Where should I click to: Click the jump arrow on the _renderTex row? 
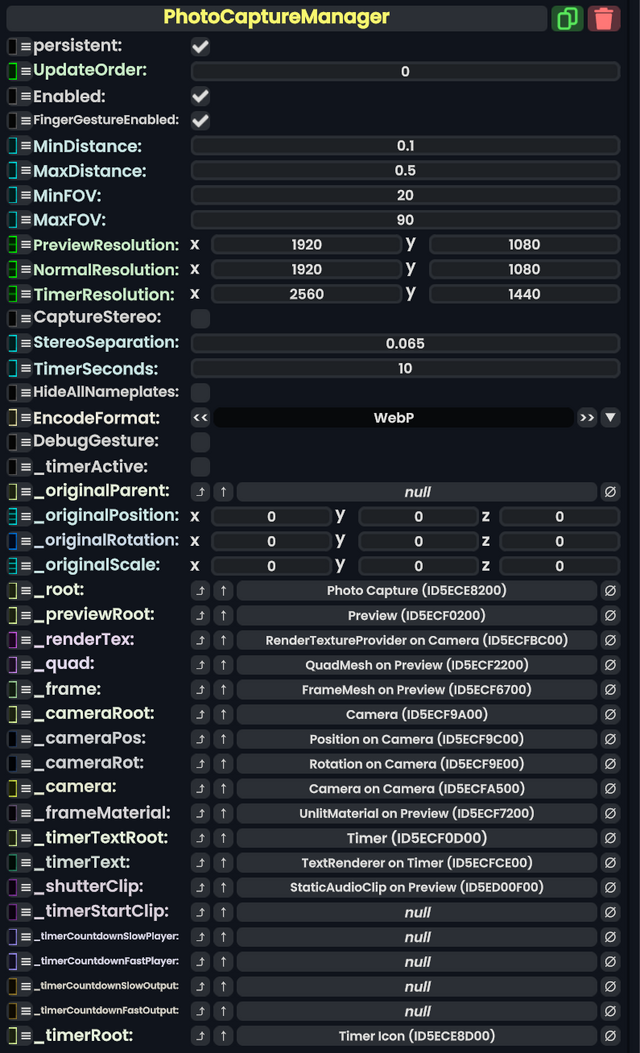[199, 639]
